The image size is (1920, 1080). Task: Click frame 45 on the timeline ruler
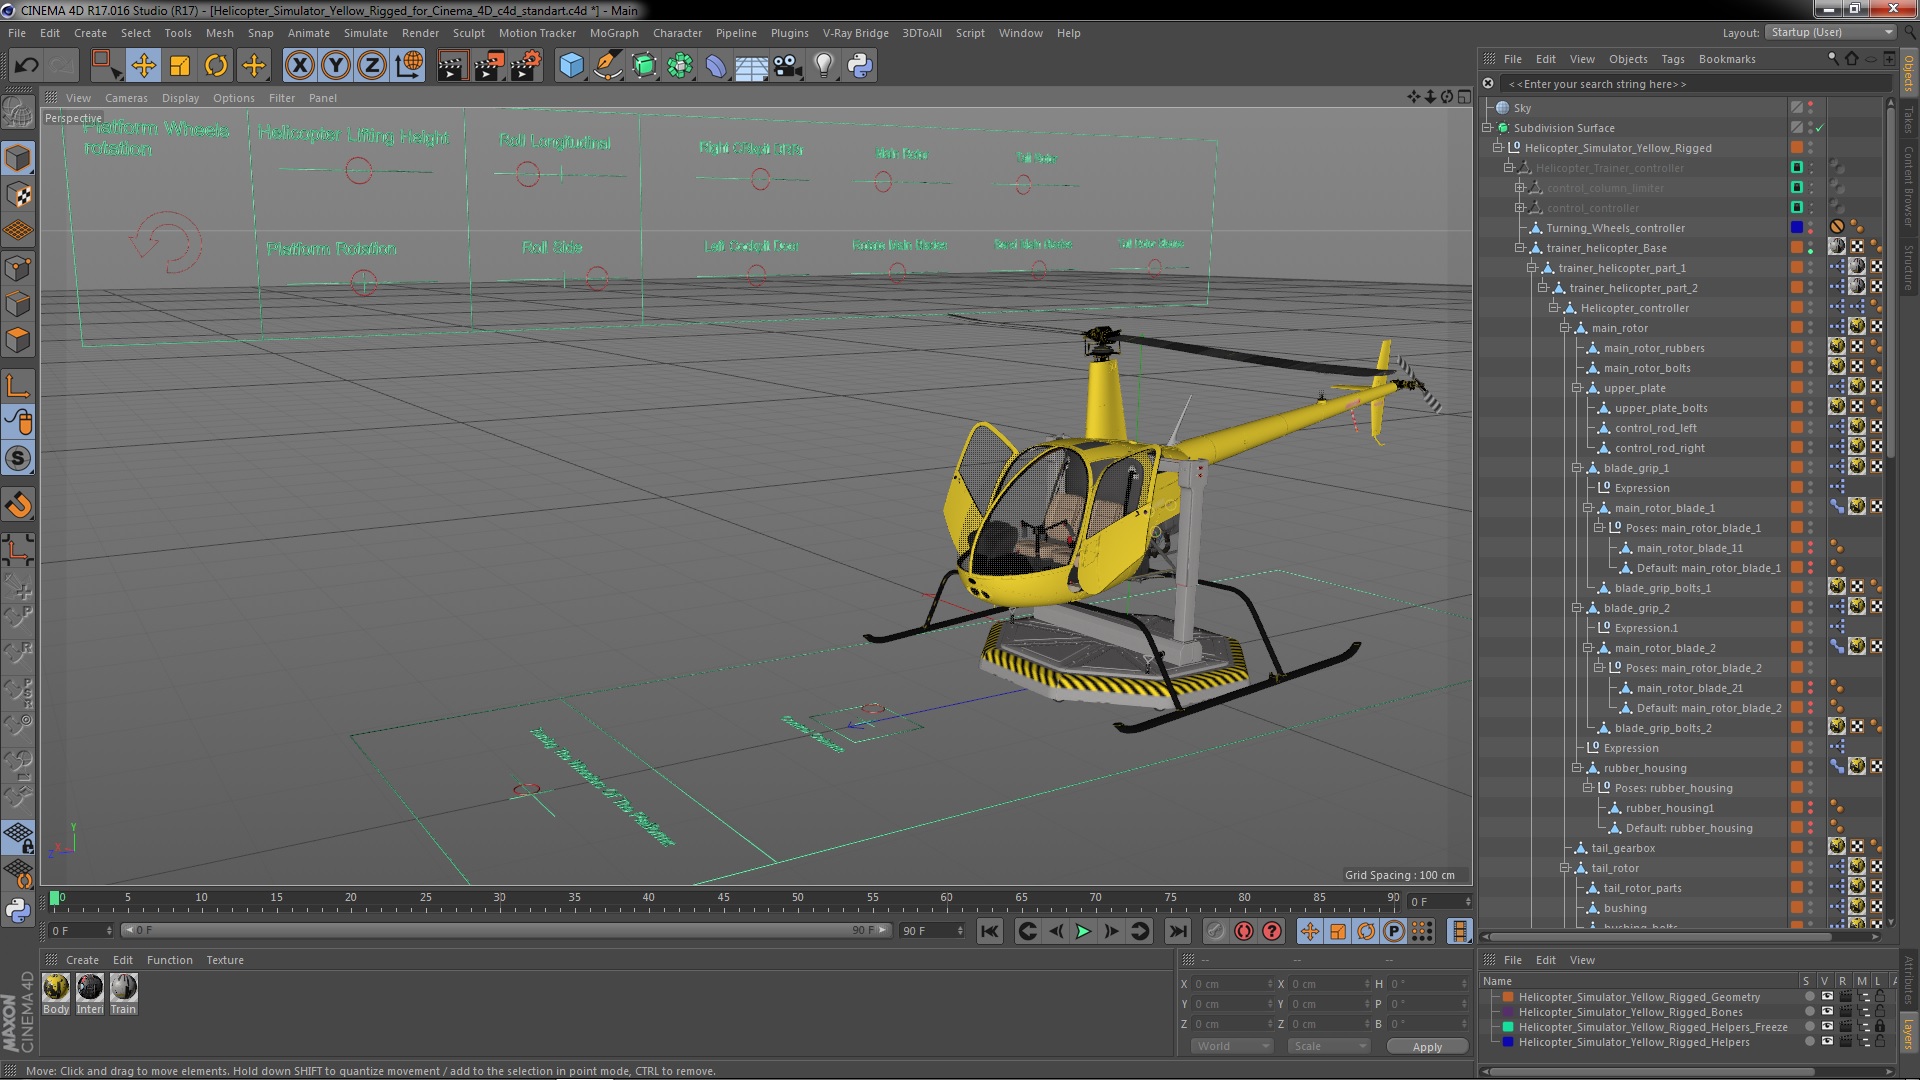click(724, 898)
